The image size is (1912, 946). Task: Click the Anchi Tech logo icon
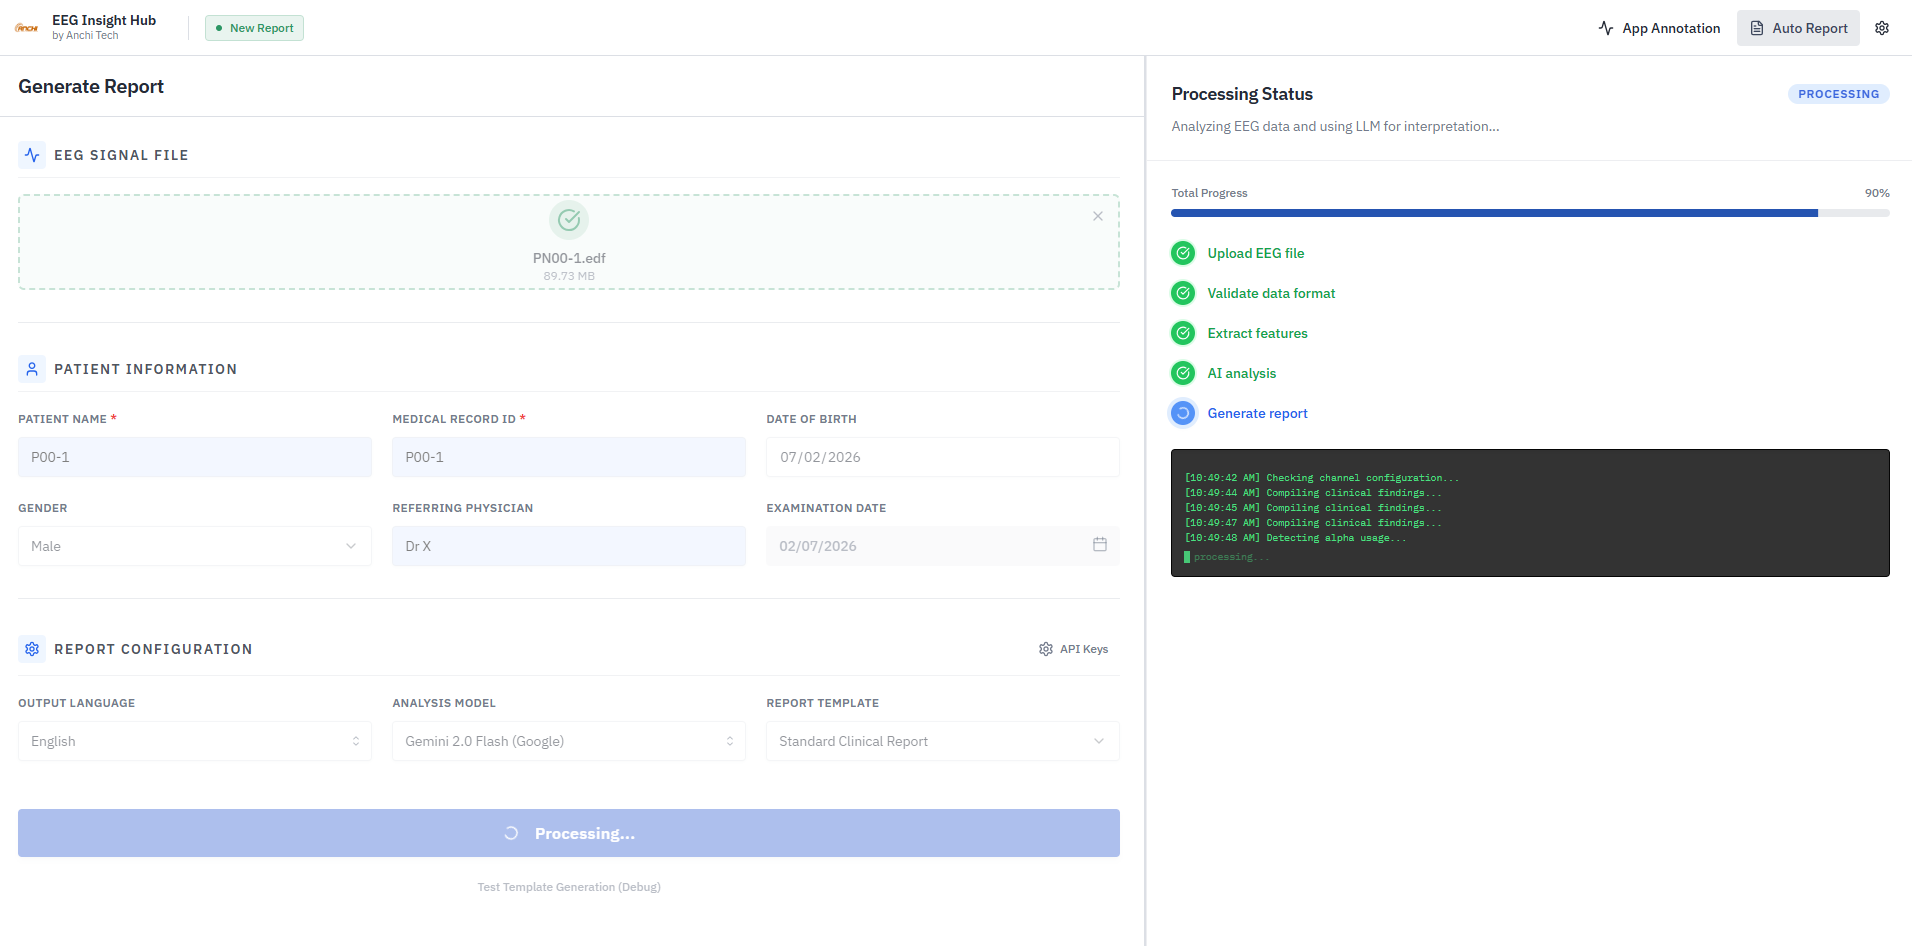click(26, 28)
